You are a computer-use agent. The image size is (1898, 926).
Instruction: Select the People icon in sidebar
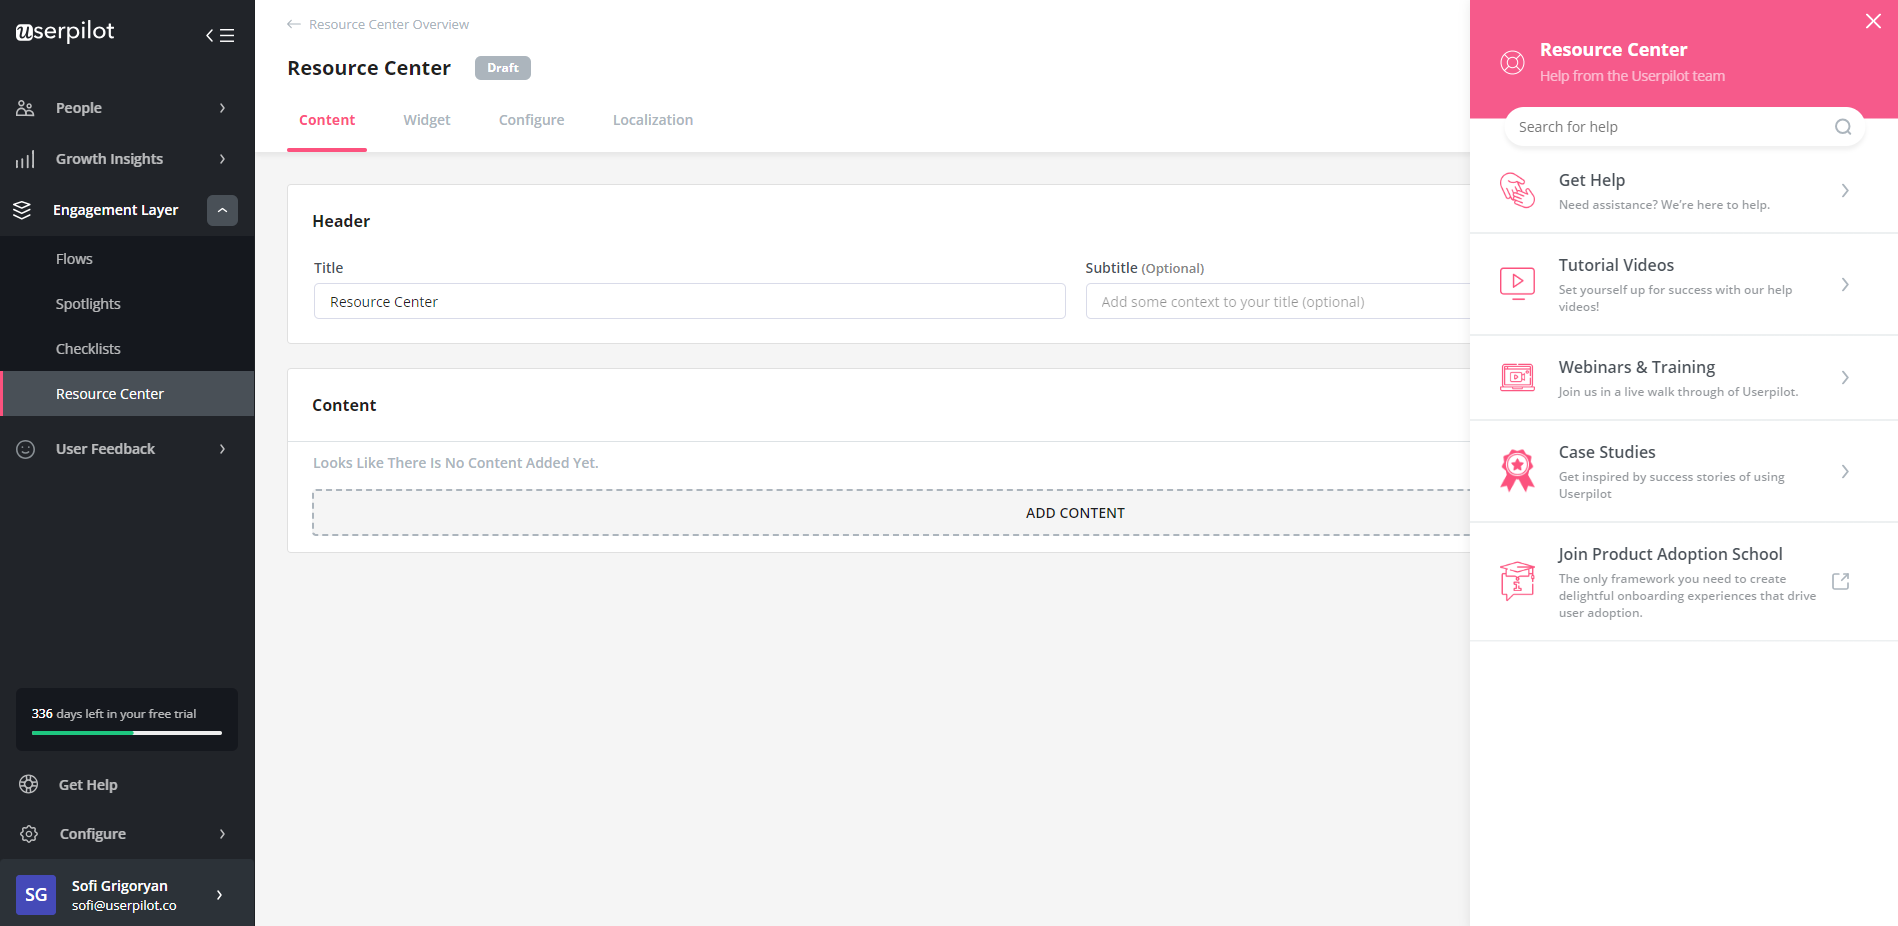(24, 107)
